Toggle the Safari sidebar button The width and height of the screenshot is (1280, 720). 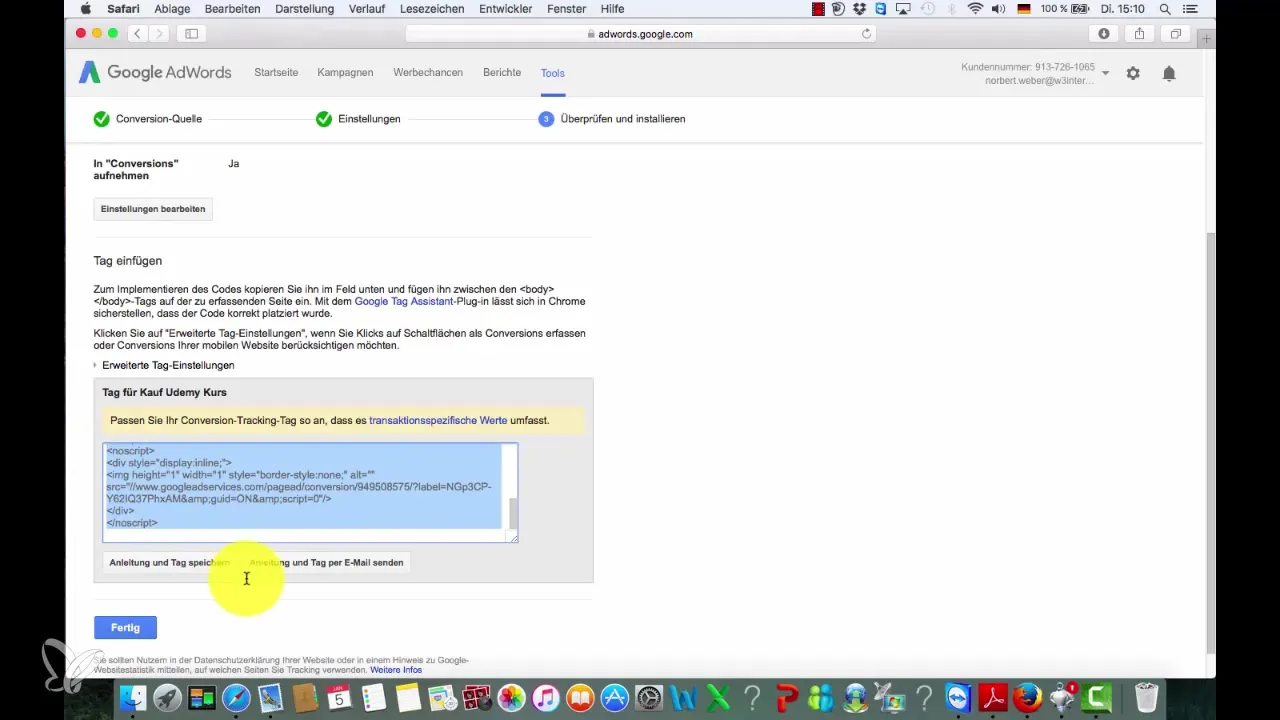(x=192, y=34)
